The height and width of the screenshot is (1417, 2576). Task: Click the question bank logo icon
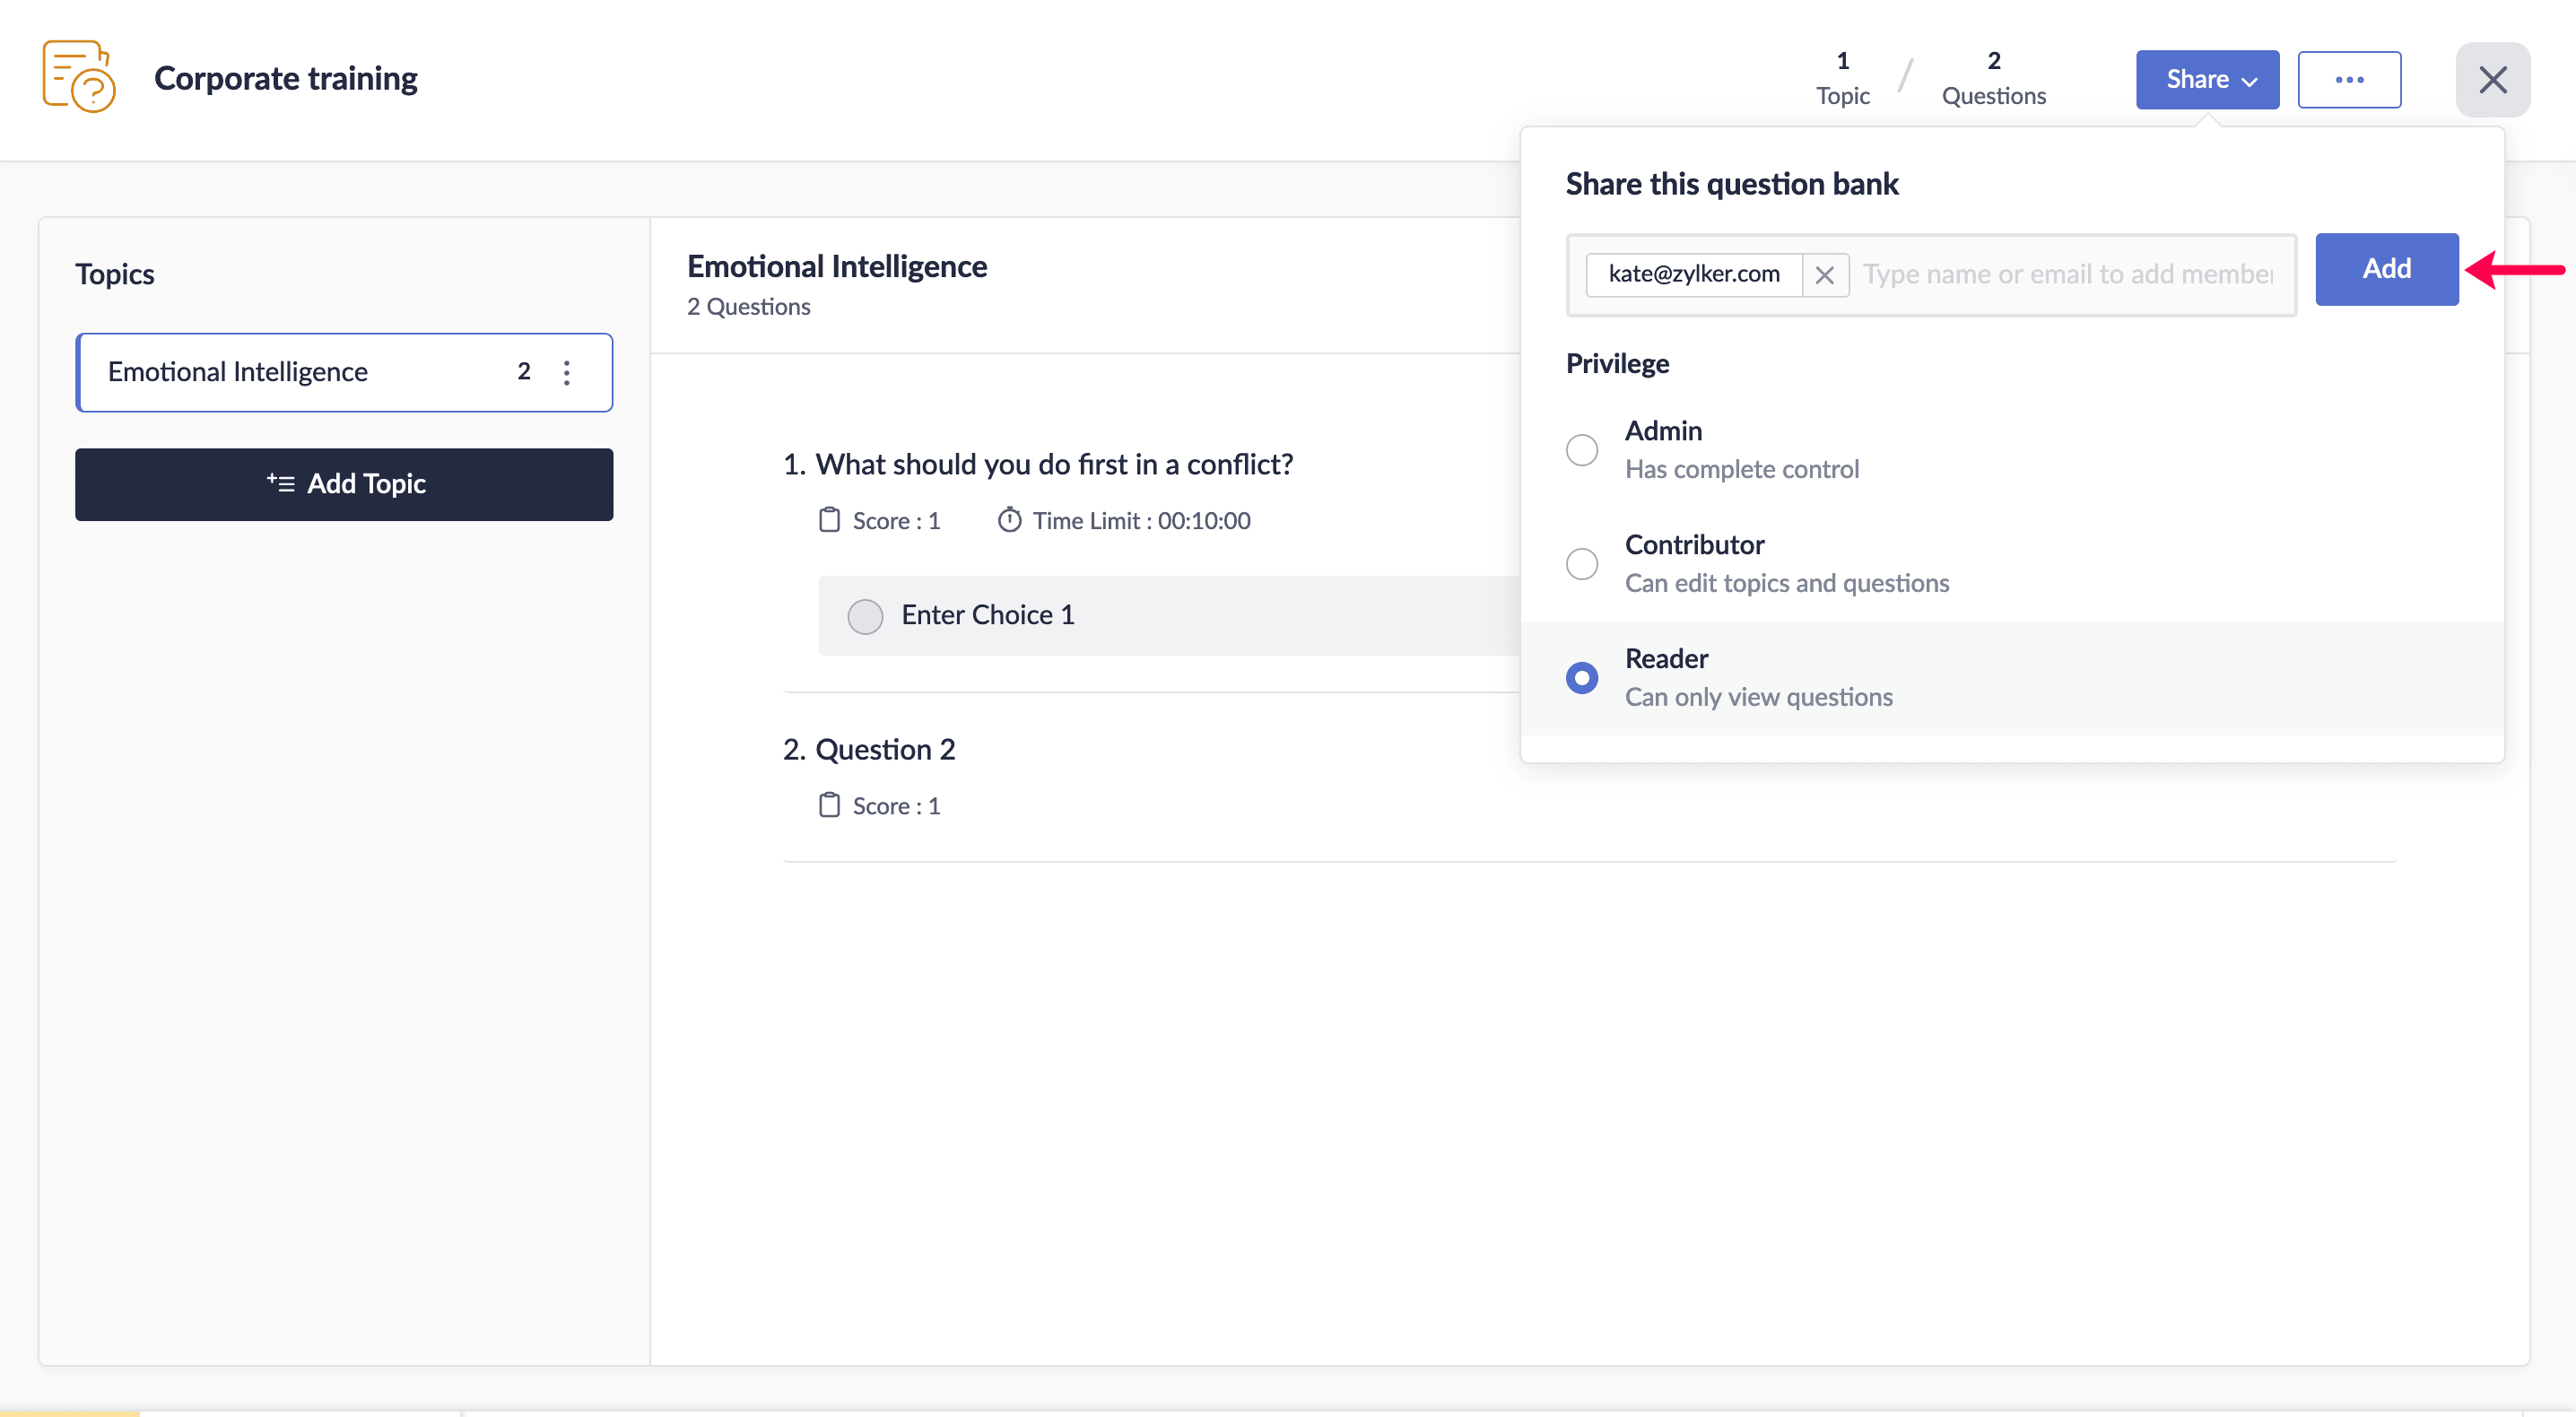(78, 77)
